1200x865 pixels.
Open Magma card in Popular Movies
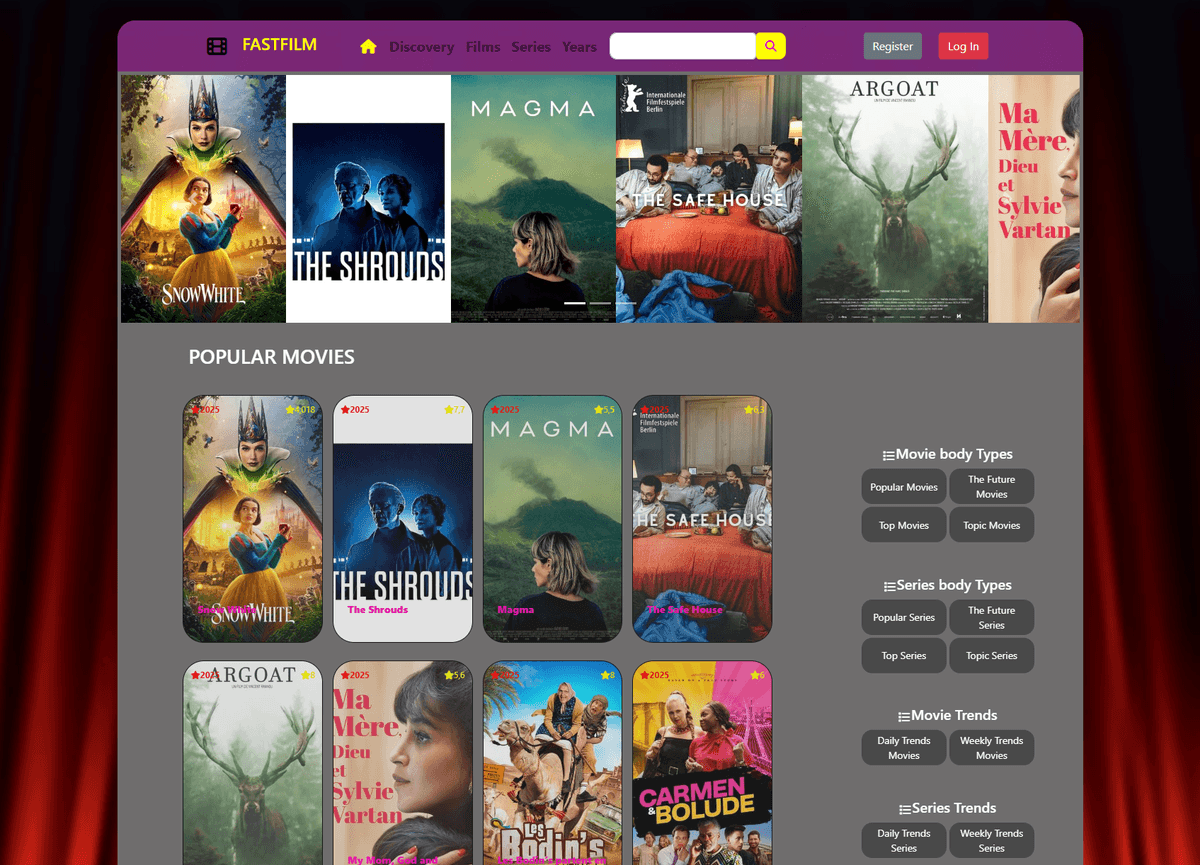point(553,518)
